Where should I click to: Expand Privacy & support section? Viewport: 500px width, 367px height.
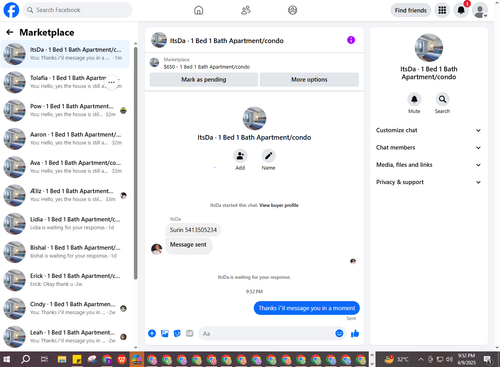(429, 182)
